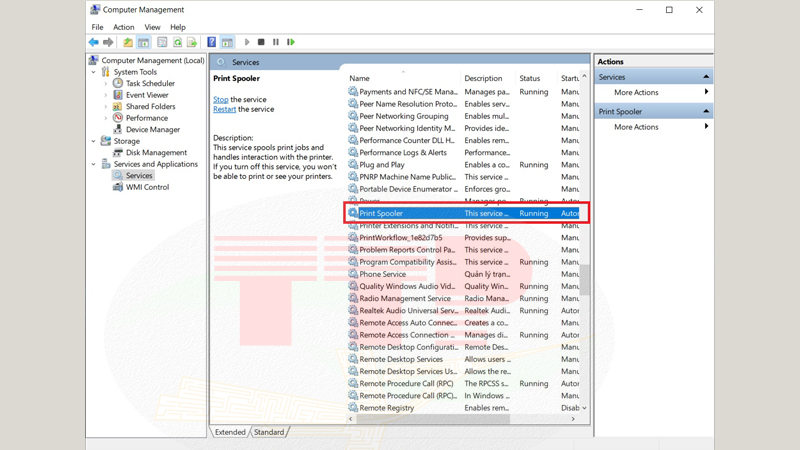Open the Action menu
The height and width of the screenshot is (450, 800).
click(x=124, y=27)
